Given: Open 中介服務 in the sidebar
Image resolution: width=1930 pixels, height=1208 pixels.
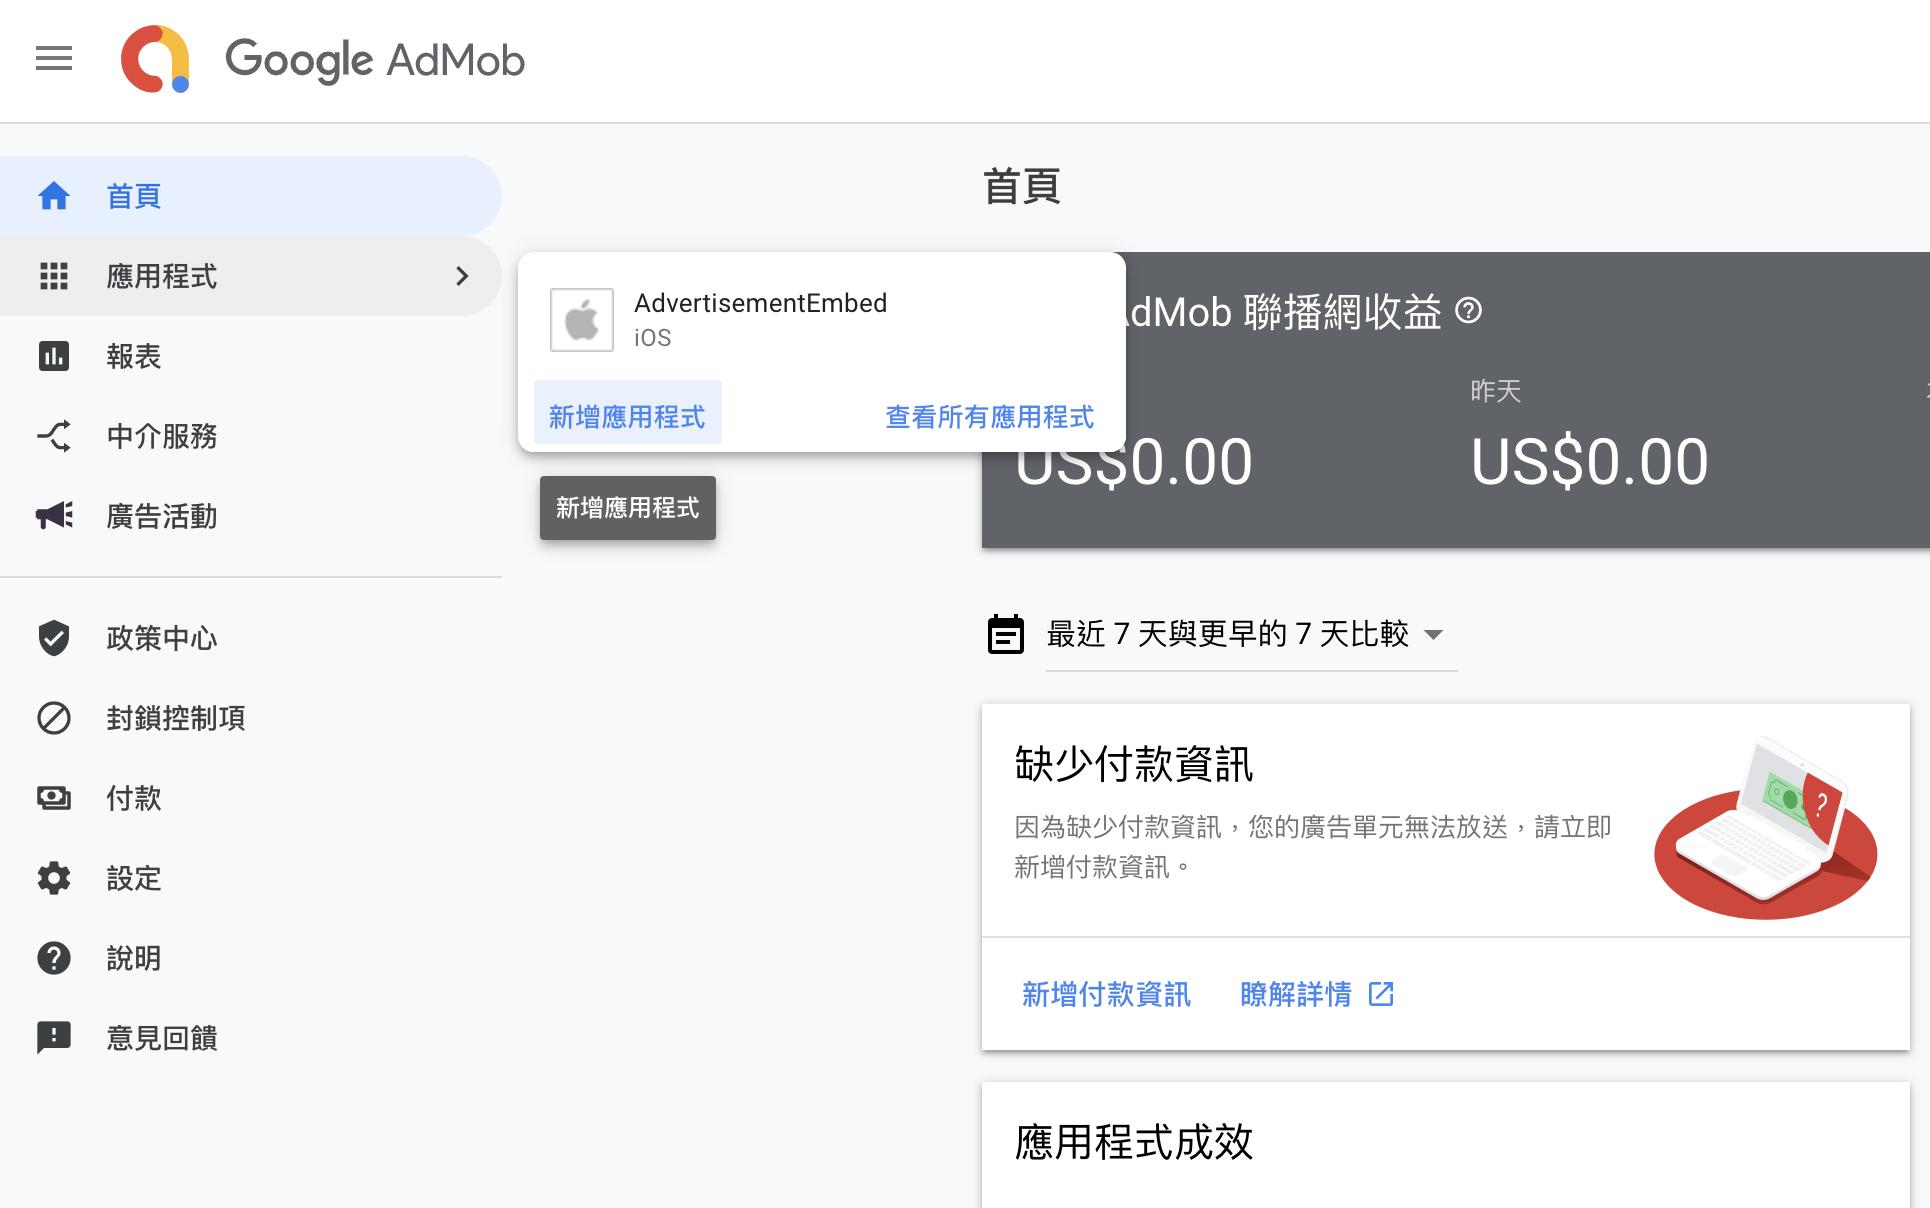Looking at the screenshot, I should point(250,436).
